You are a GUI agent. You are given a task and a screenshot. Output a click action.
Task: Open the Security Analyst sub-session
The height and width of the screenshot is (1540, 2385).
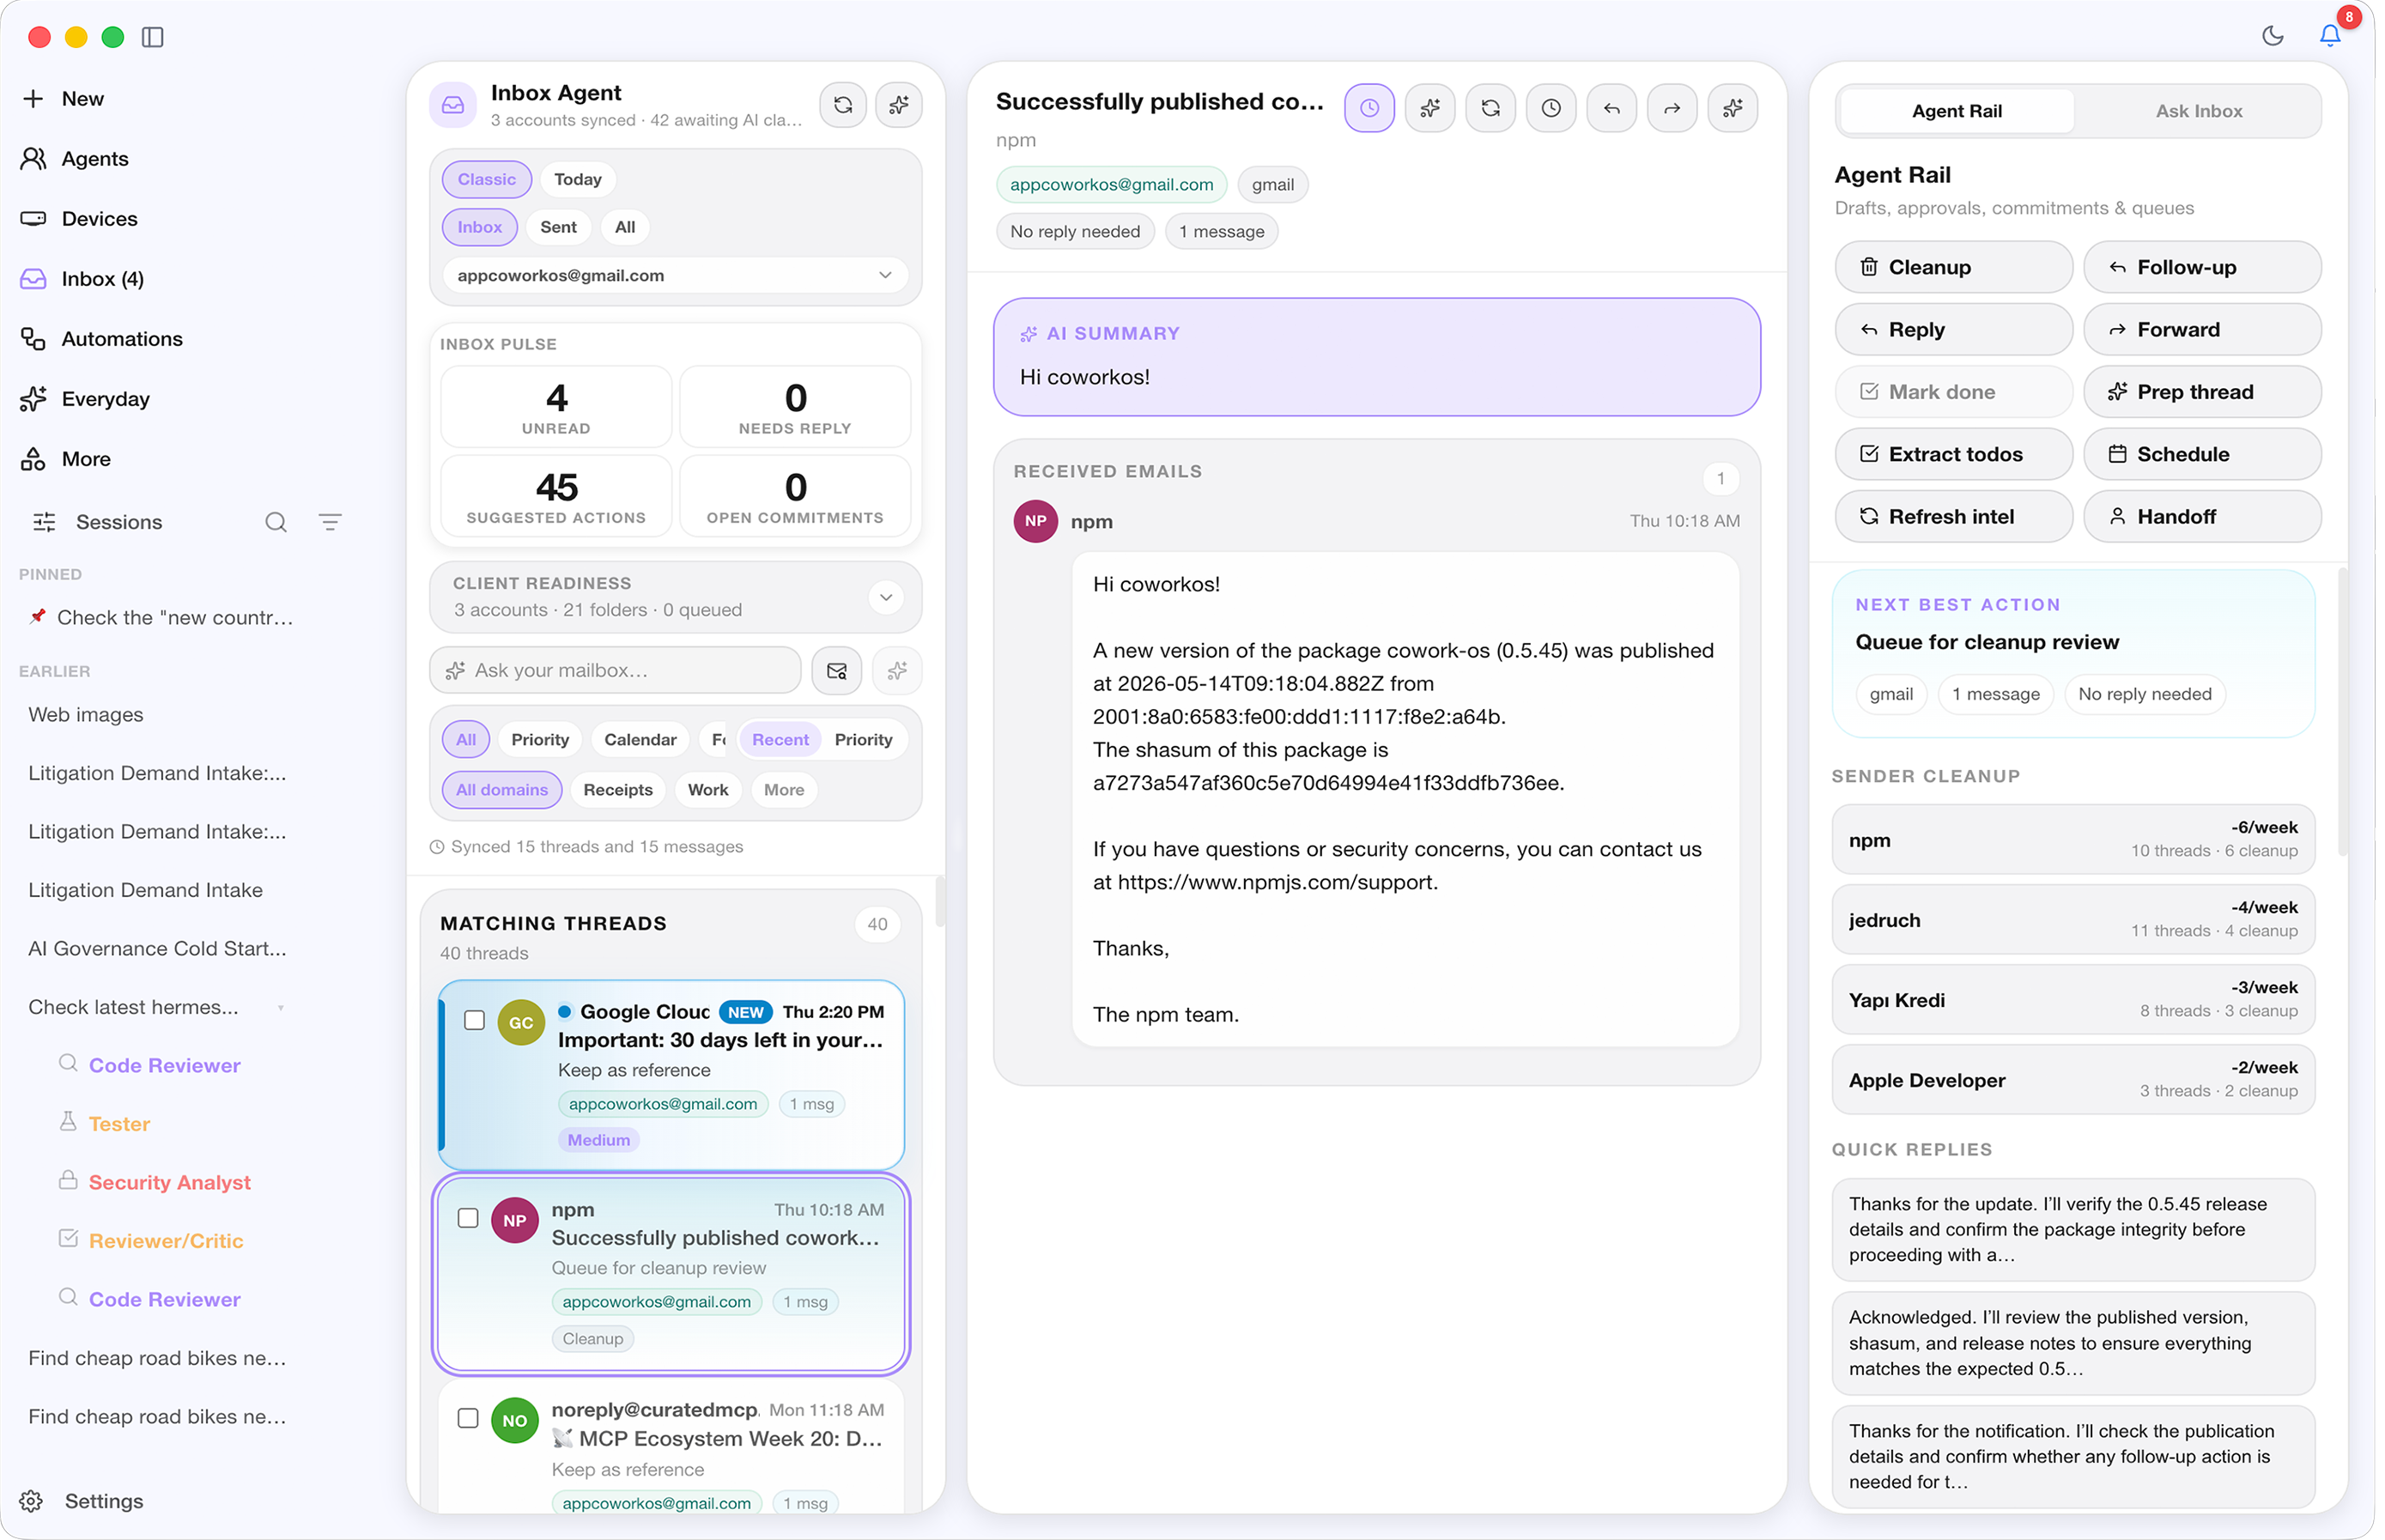[x=169, y=1182]
